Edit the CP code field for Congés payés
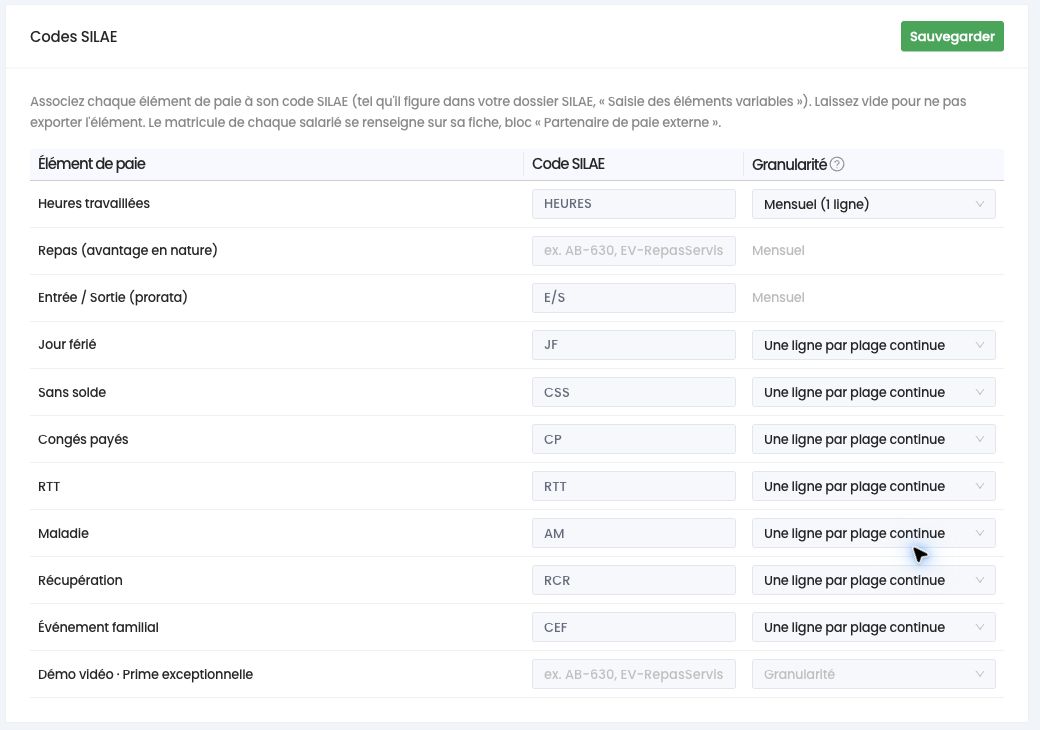 coord(633,440)
